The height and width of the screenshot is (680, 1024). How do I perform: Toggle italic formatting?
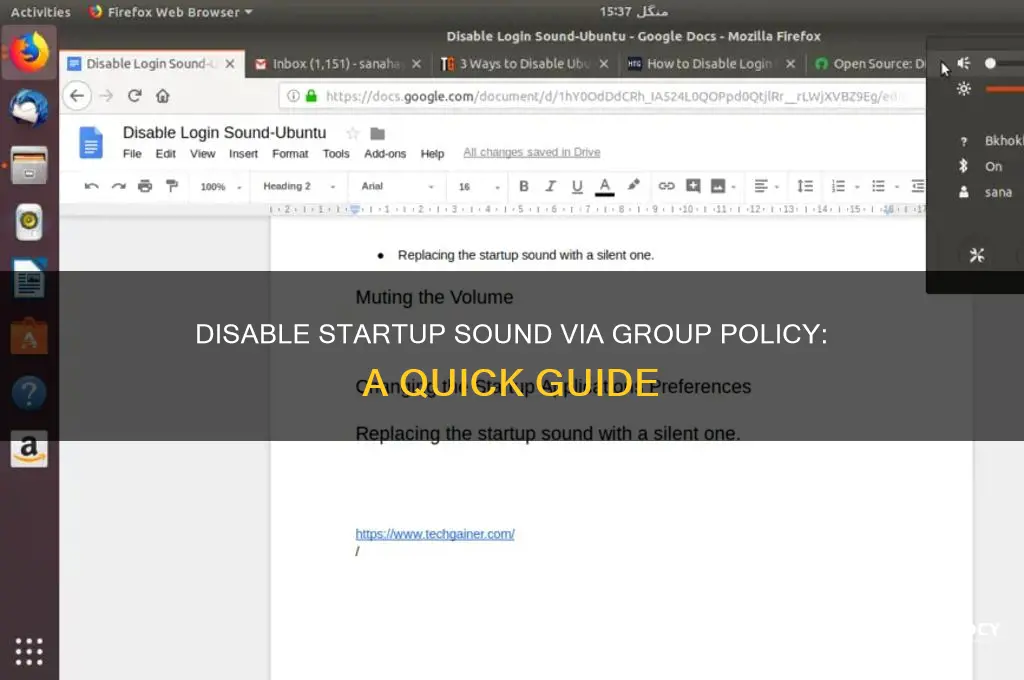pyautogui.click(x=551, y=186)
